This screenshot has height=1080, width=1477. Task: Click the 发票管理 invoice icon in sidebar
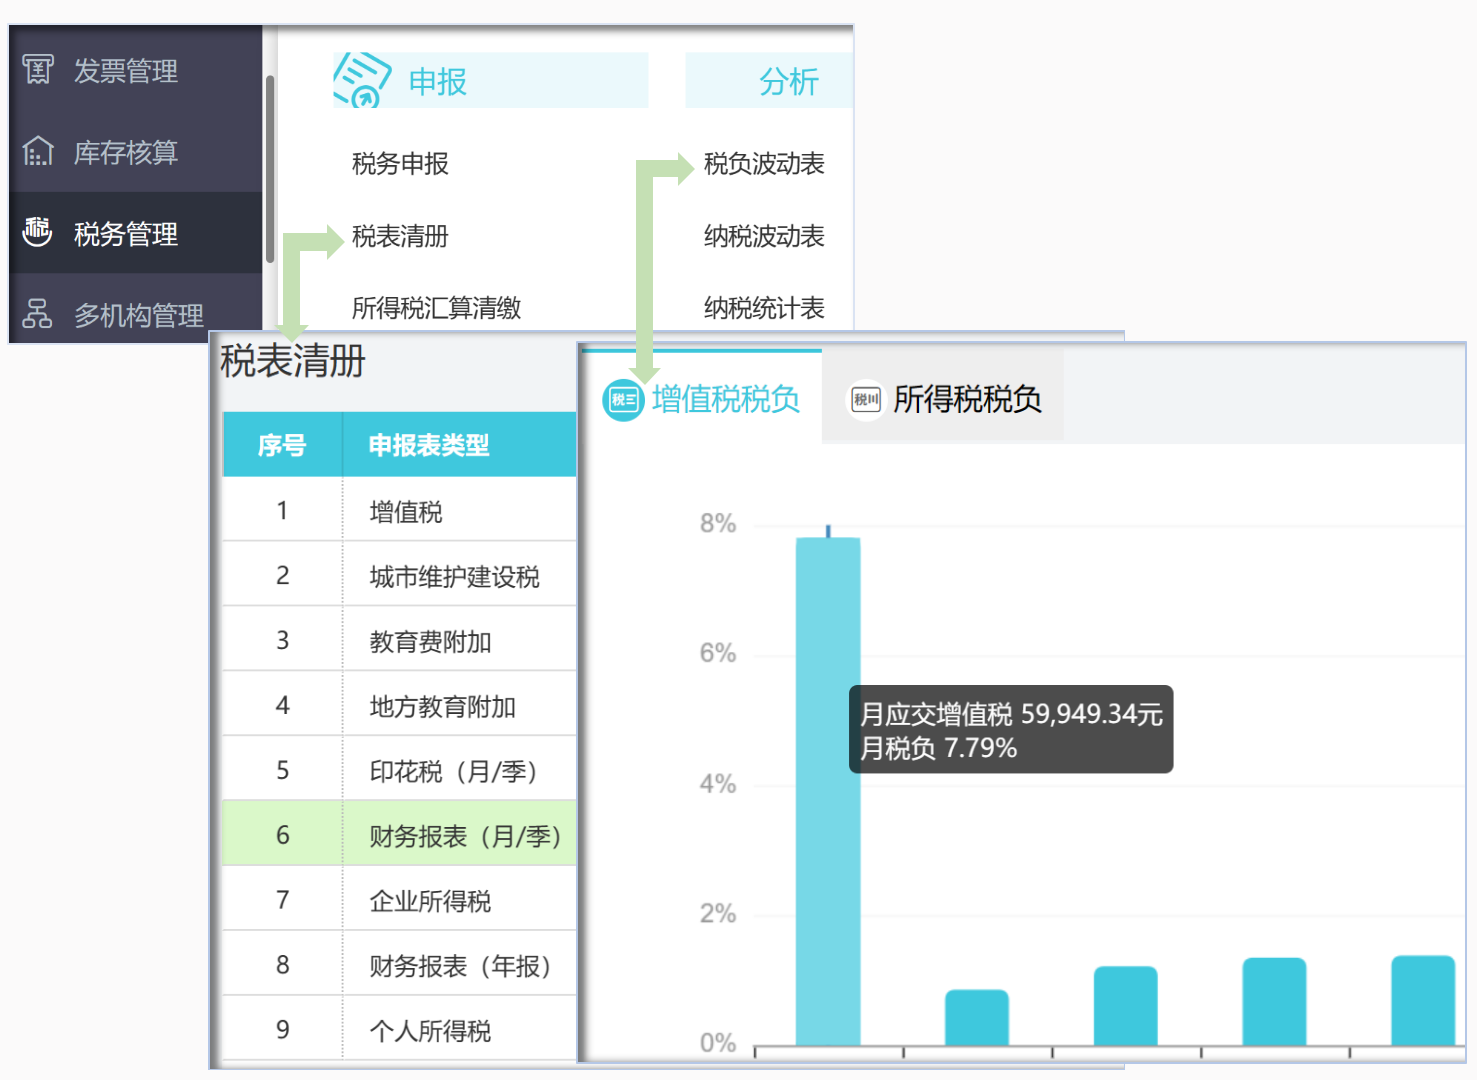pos(36,70)
